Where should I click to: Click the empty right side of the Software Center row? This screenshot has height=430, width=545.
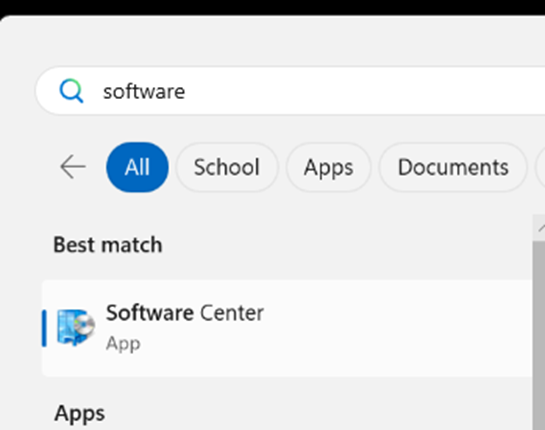(400, 328)
